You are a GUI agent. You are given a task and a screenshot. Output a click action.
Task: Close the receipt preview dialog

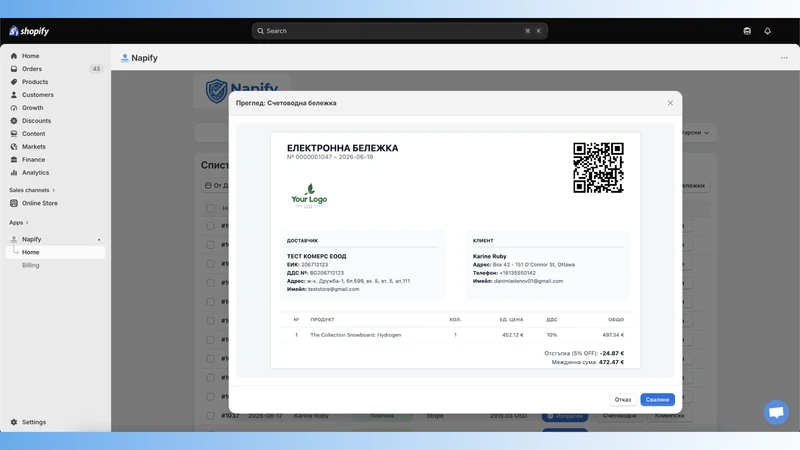tap(670, 103)
